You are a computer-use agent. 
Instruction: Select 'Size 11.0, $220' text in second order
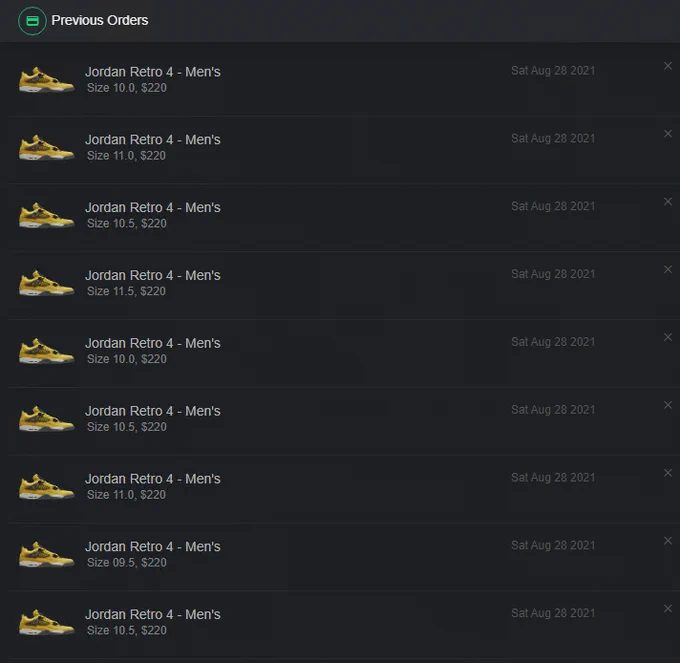click(126, 156)
